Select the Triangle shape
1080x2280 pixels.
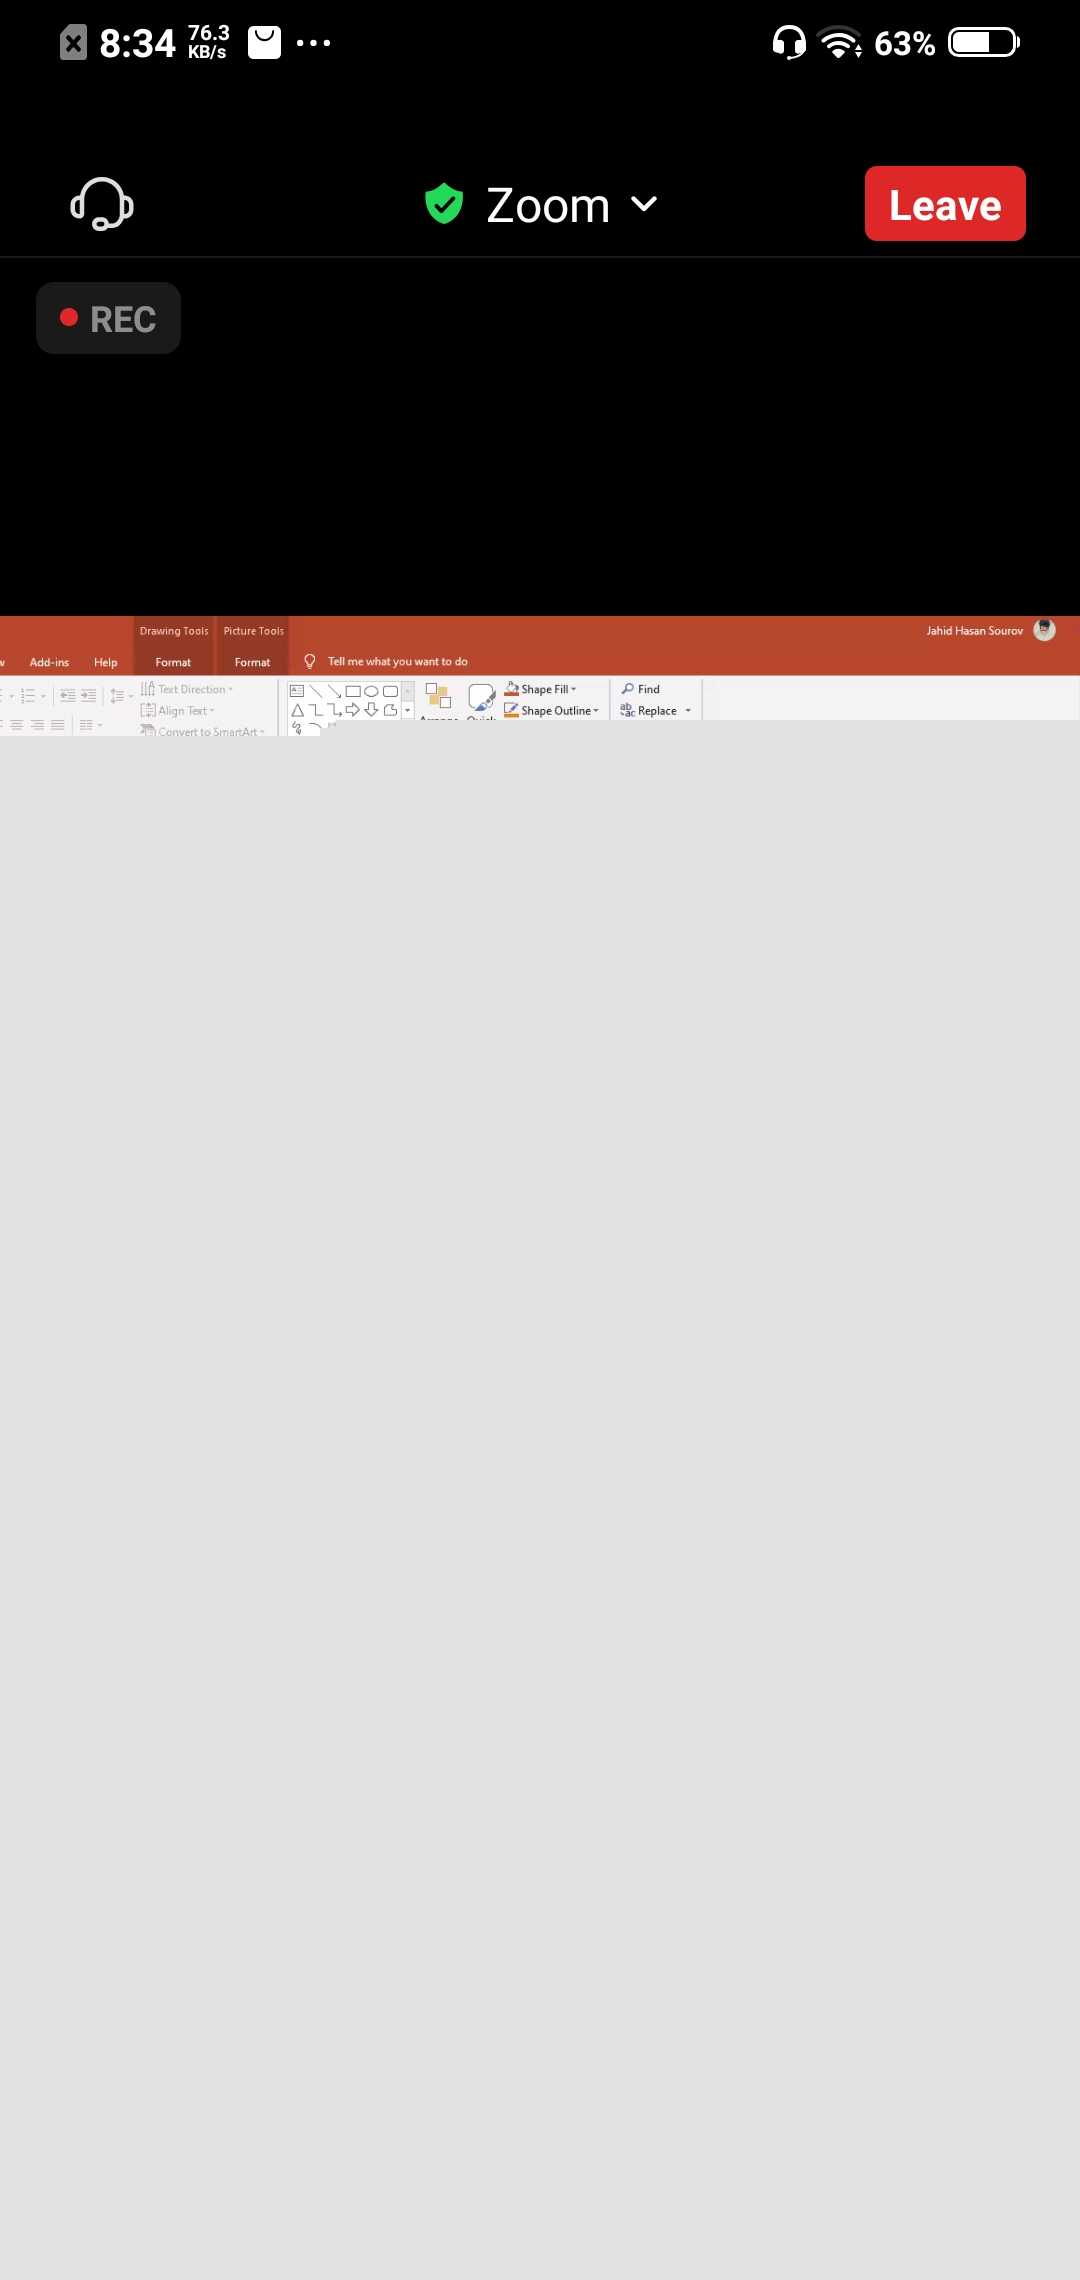(297, 710)
